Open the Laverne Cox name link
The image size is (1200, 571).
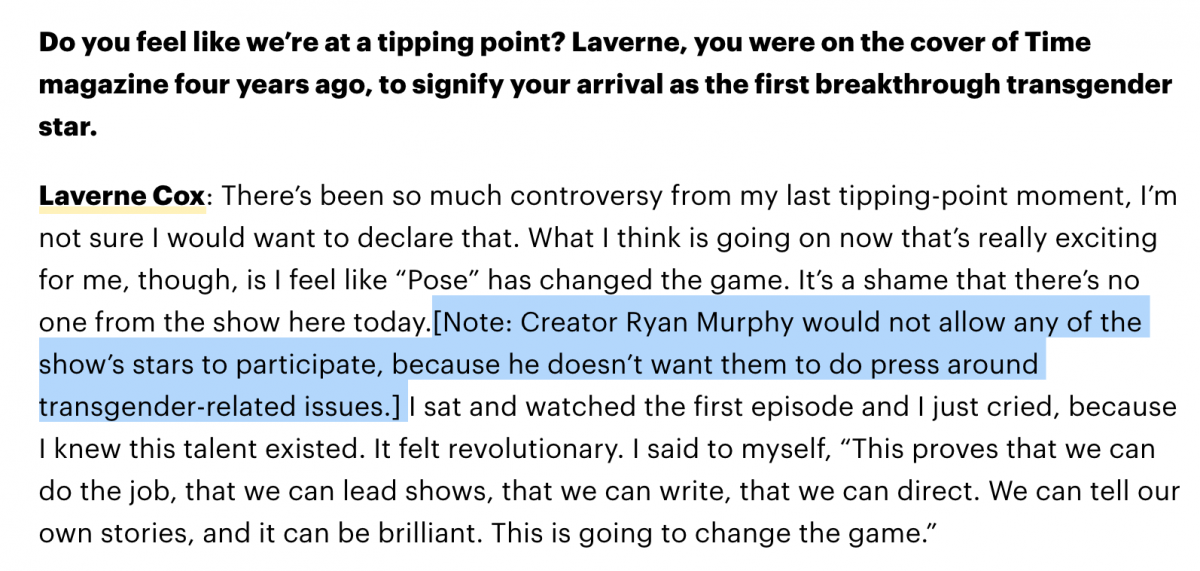122,196
